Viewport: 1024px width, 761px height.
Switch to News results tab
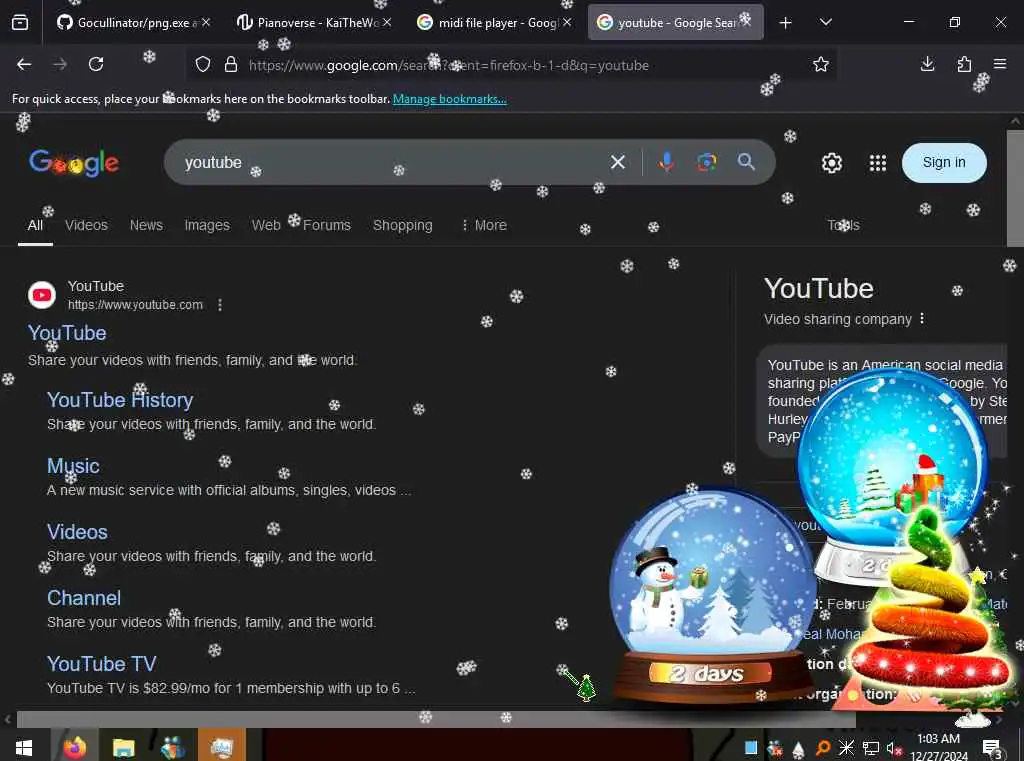[146, 225]
